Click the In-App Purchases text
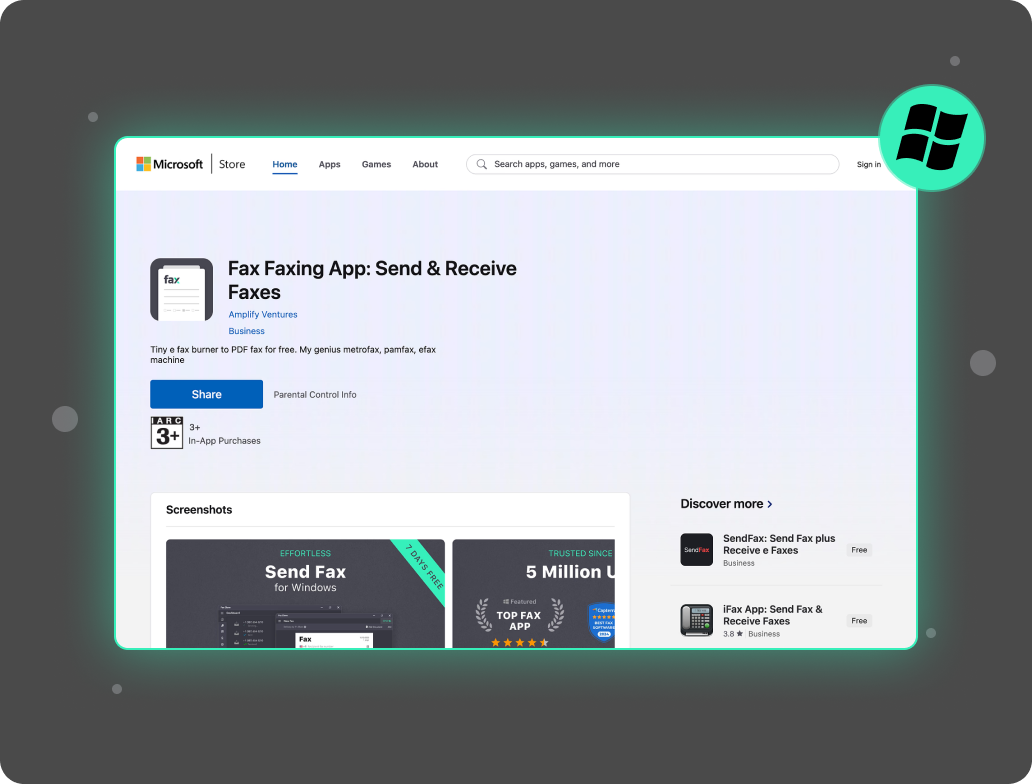 [x=224, y=441]
